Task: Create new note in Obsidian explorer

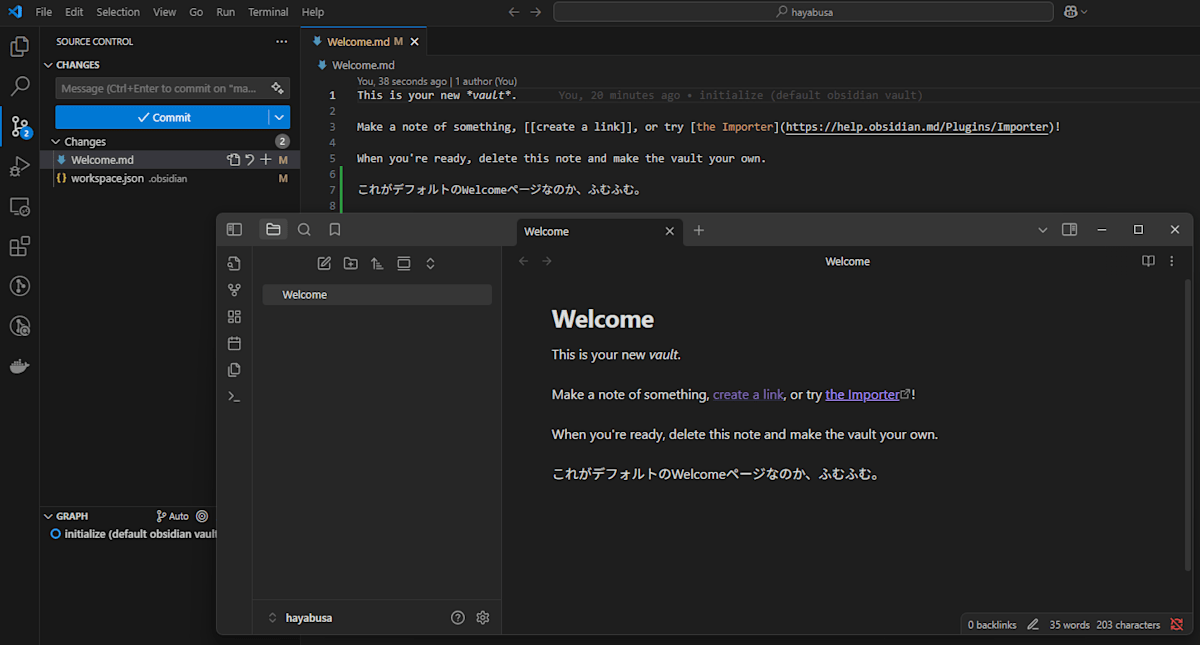Action: coord(324,264)
